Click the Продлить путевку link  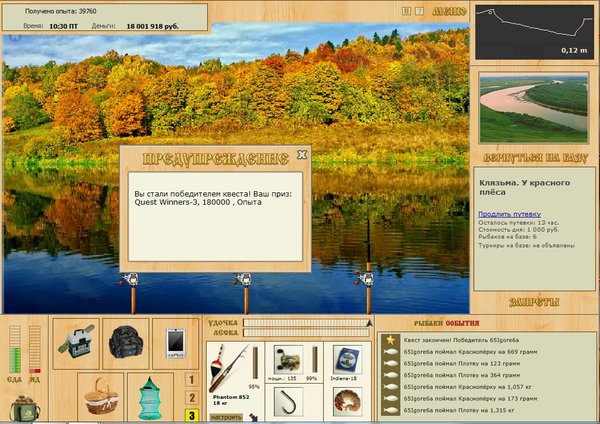tap(509, 214)
